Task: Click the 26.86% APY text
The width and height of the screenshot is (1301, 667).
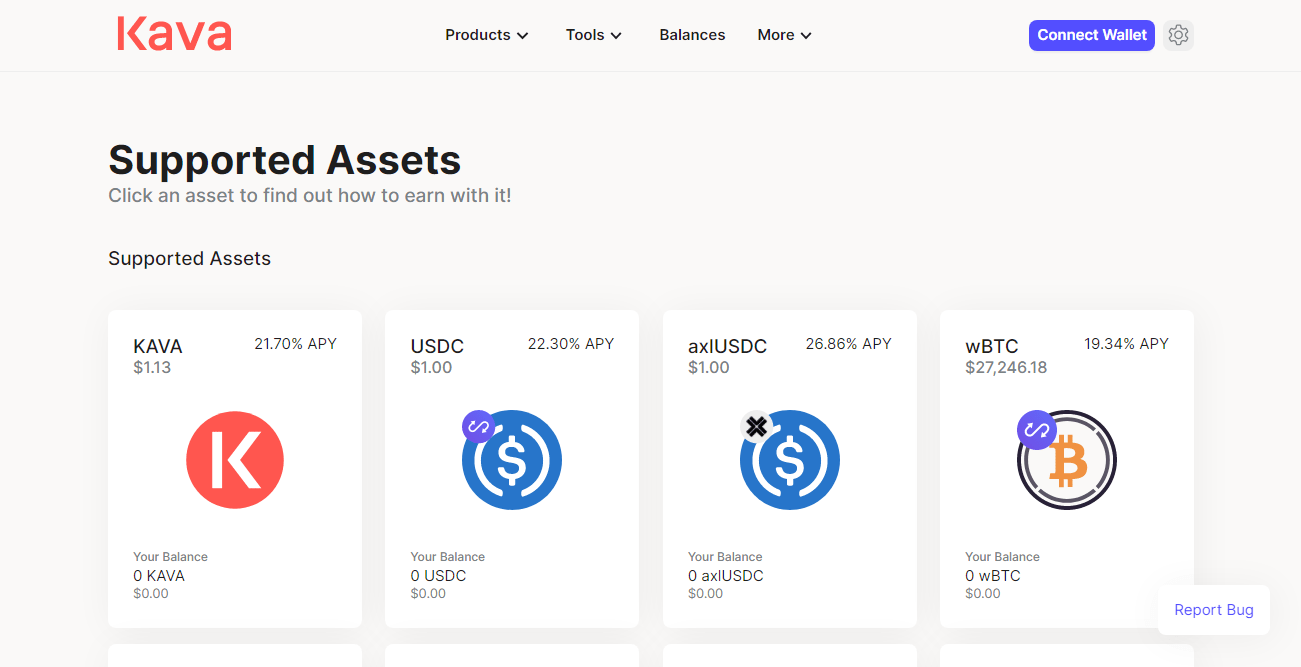Action: (848, 344)
